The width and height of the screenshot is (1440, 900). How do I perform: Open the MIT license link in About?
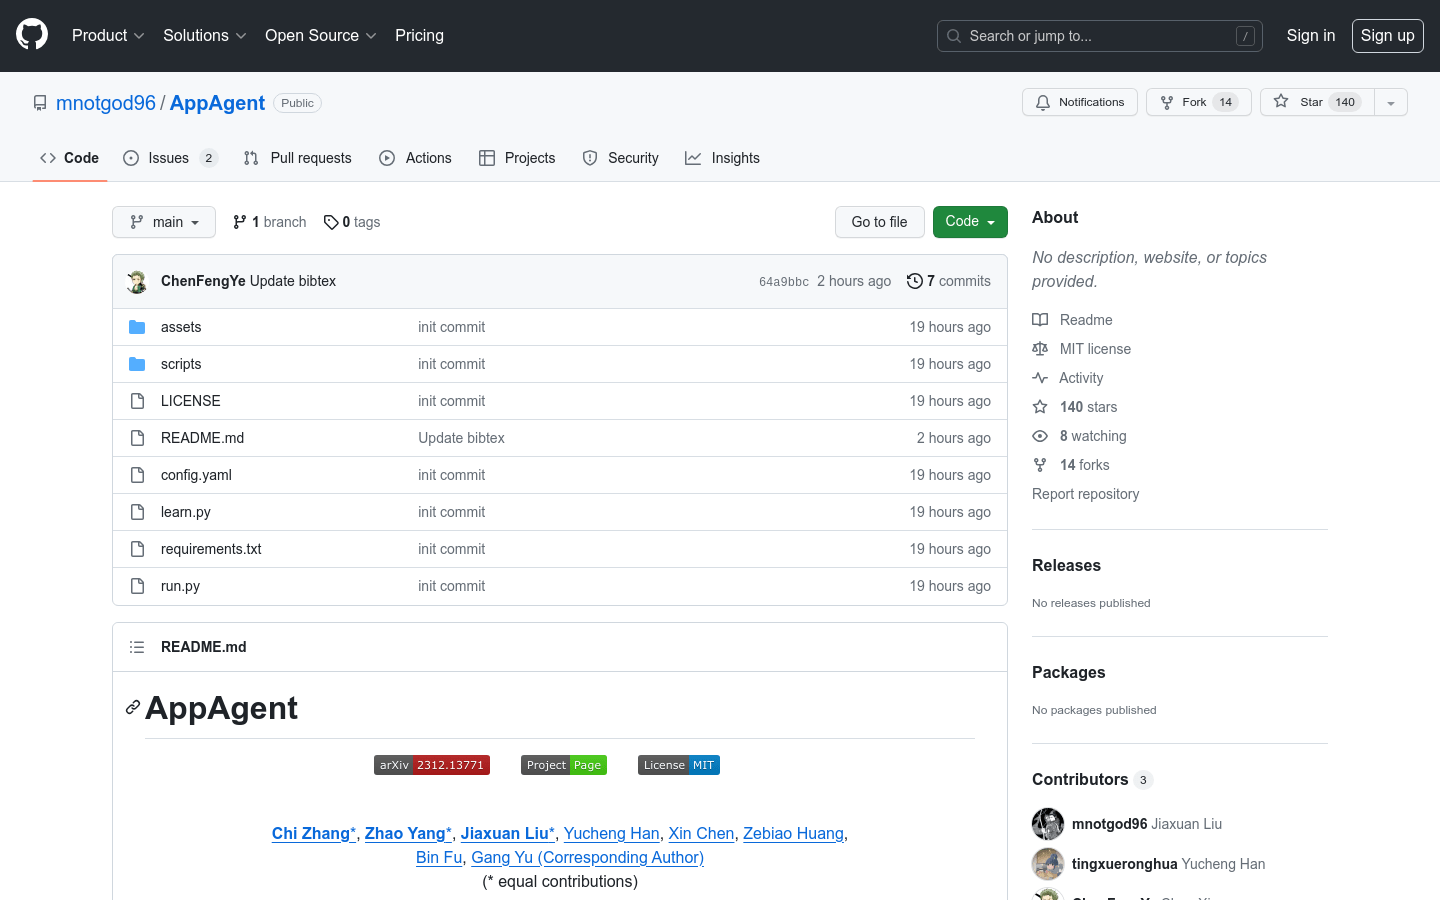pyautogui.click(x=1082, y=349)
